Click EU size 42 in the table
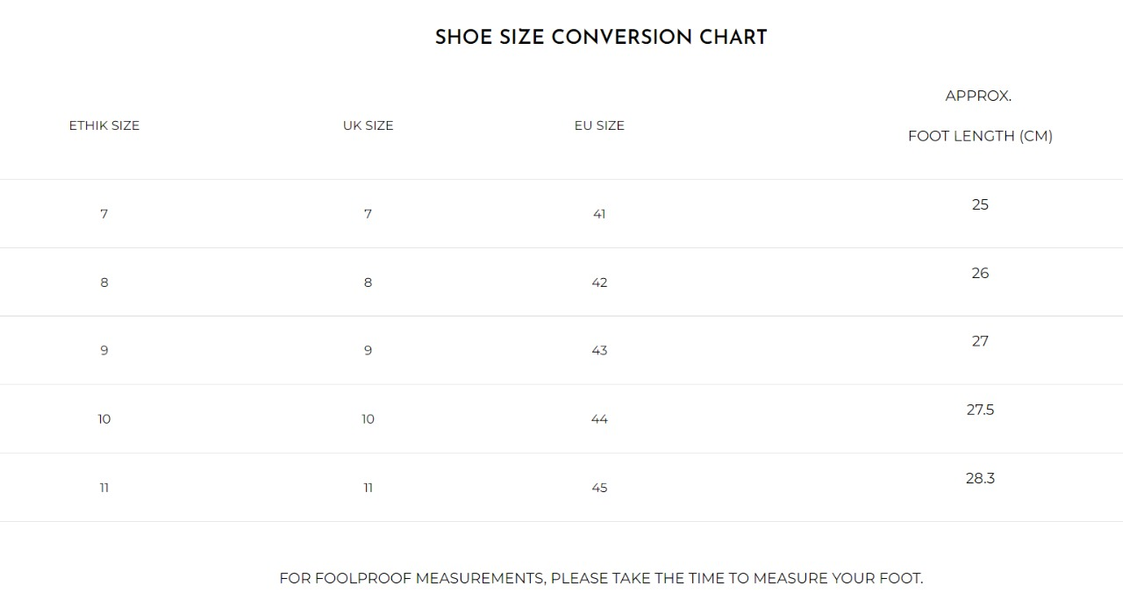 (599, 283)
